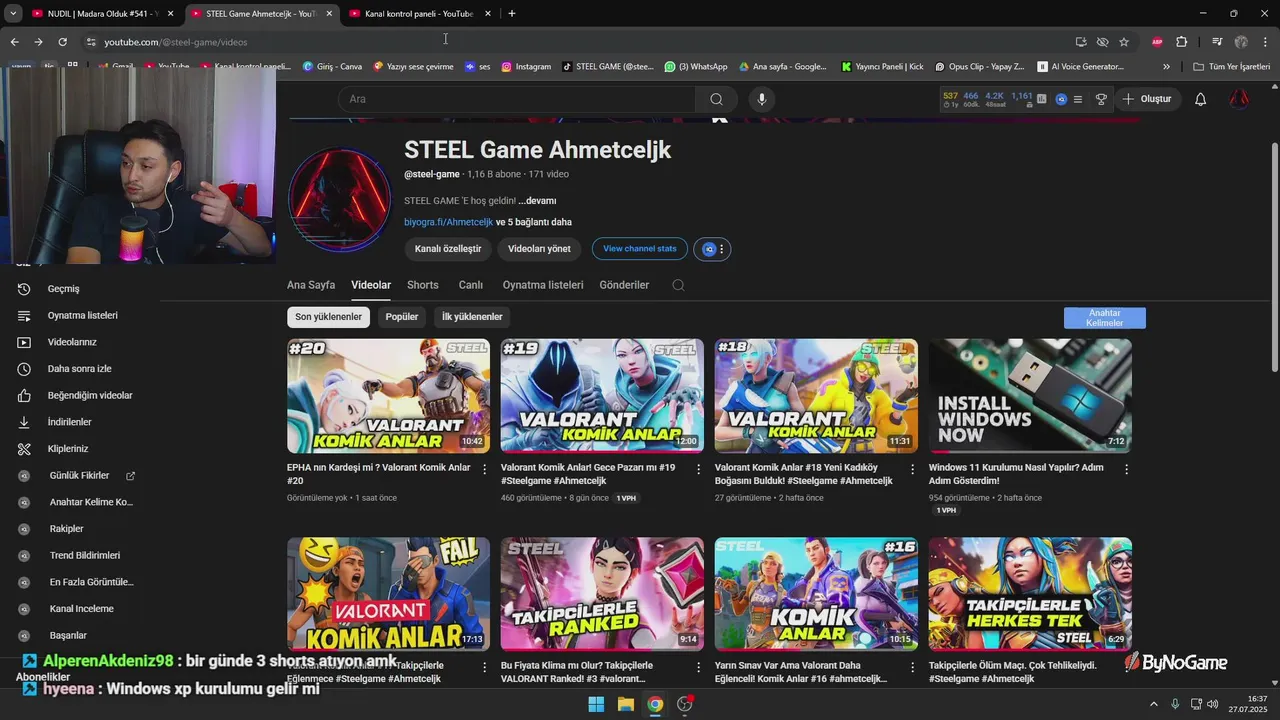
Task: Open the Tüm Yer İşaretleri bookmarks folder
Action: (x=1232, y=67)
